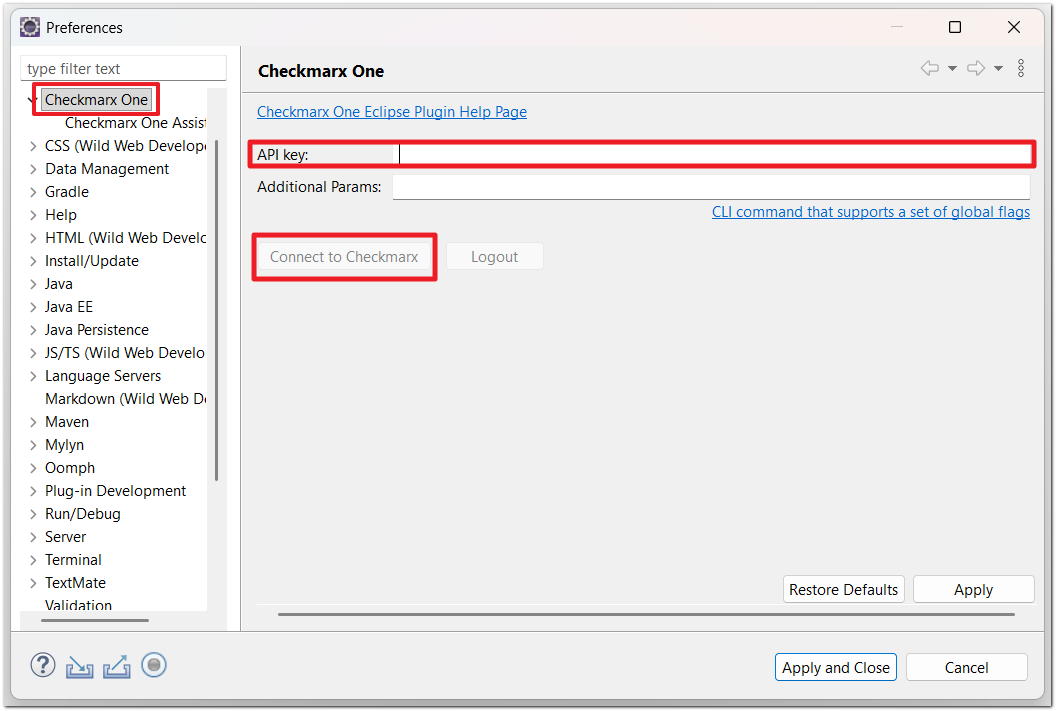Close the Preferences dialog
Viewport: 1056px width, 711px height.
click(1014, 27)
